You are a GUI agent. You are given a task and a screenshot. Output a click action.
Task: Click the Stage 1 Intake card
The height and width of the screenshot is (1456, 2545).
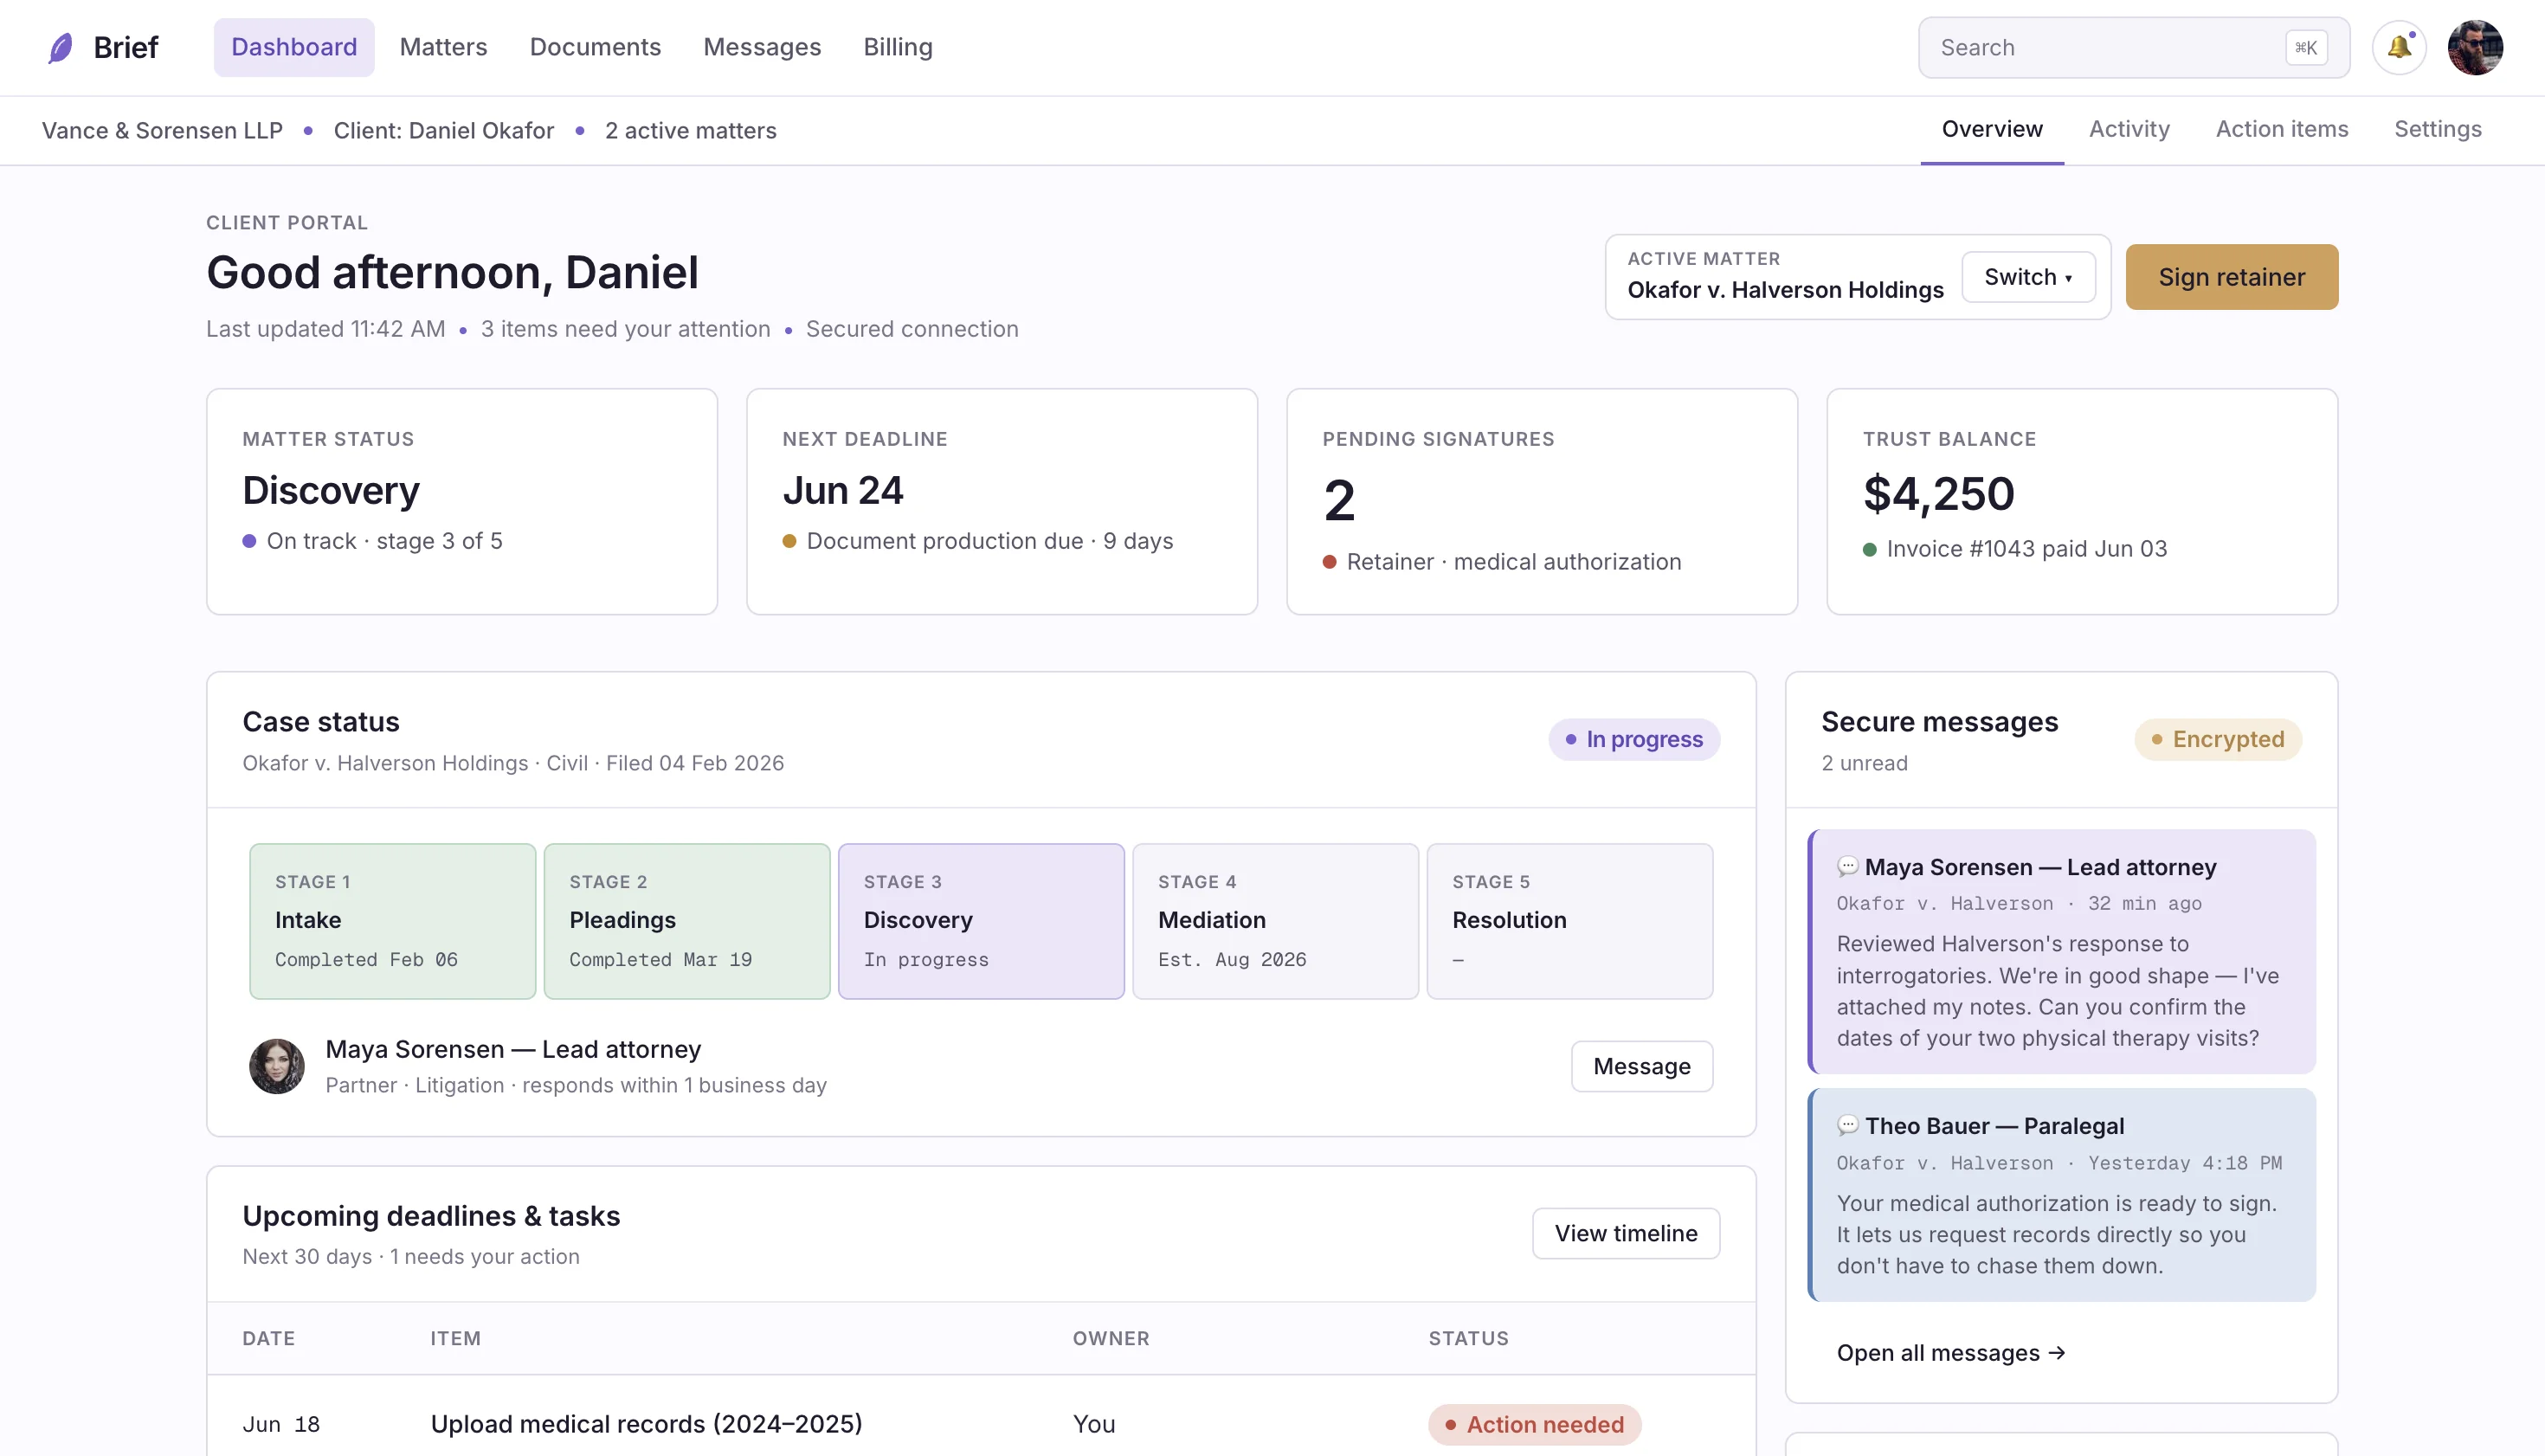click(x=392, y=921)
